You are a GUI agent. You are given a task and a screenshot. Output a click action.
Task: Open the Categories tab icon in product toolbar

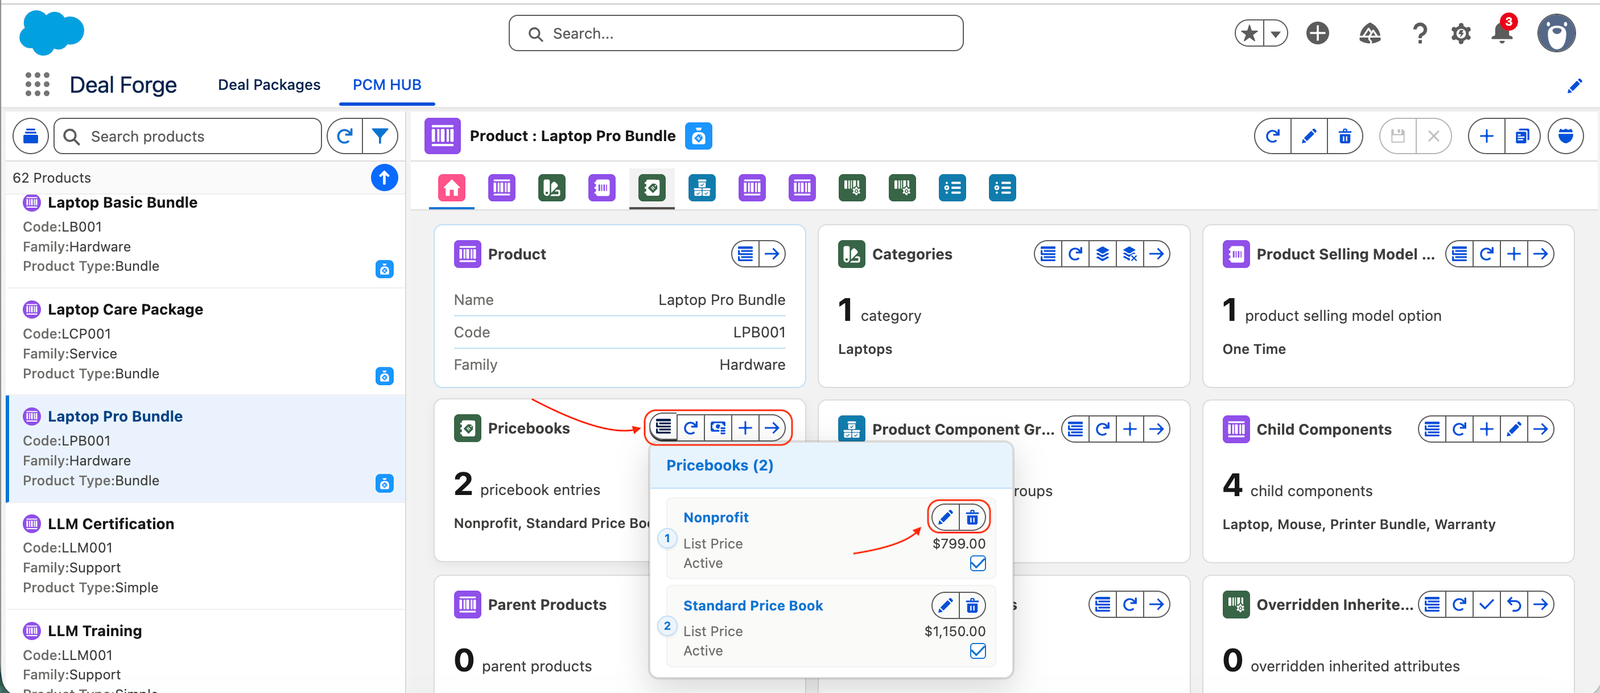(x=552, y=187)
